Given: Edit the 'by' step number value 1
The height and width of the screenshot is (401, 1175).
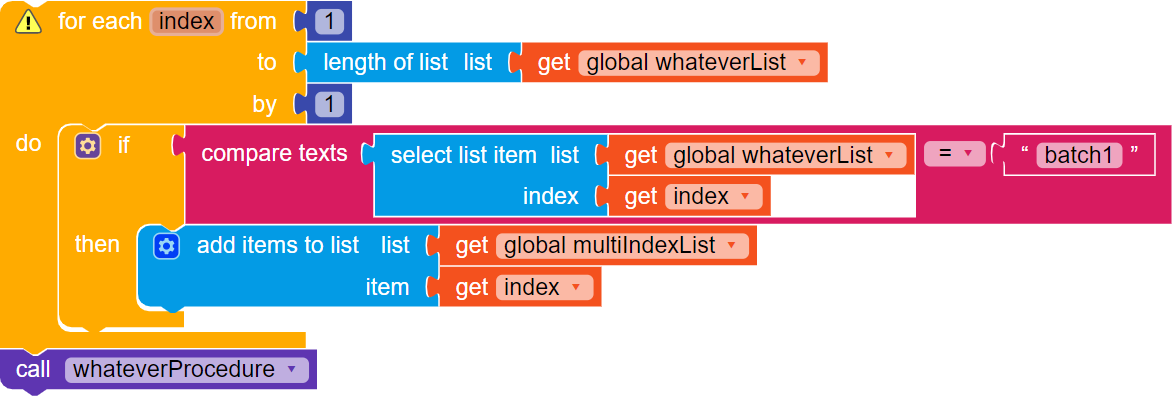Looking at the screenshot, I should pos(329,104).
